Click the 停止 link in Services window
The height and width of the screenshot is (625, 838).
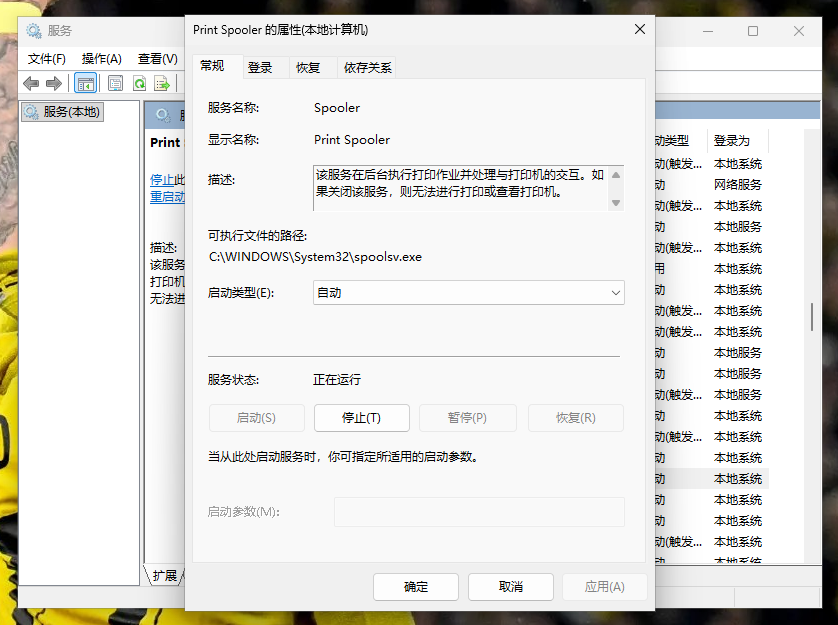point(162,180)
